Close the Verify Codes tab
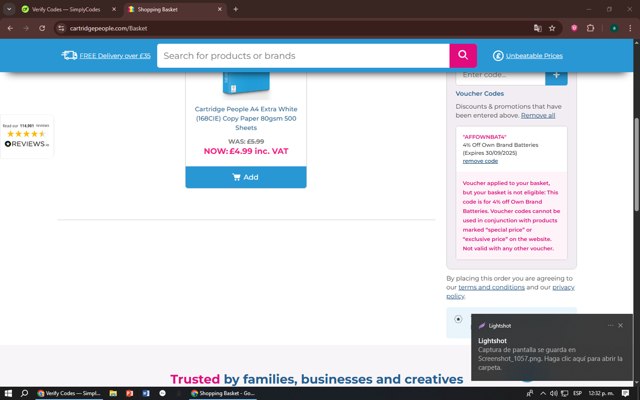 coord(114,9)
